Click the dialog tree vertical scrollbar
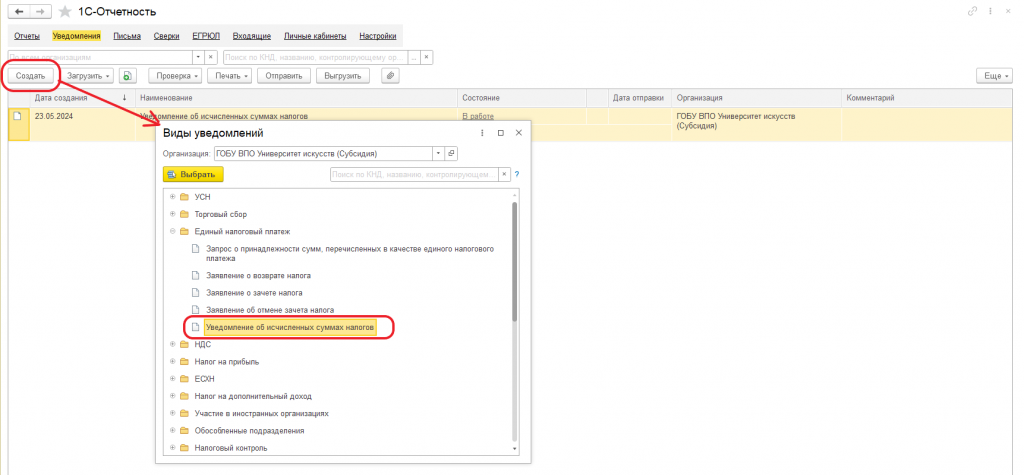 pyautogui.click(x=515, y=261)
